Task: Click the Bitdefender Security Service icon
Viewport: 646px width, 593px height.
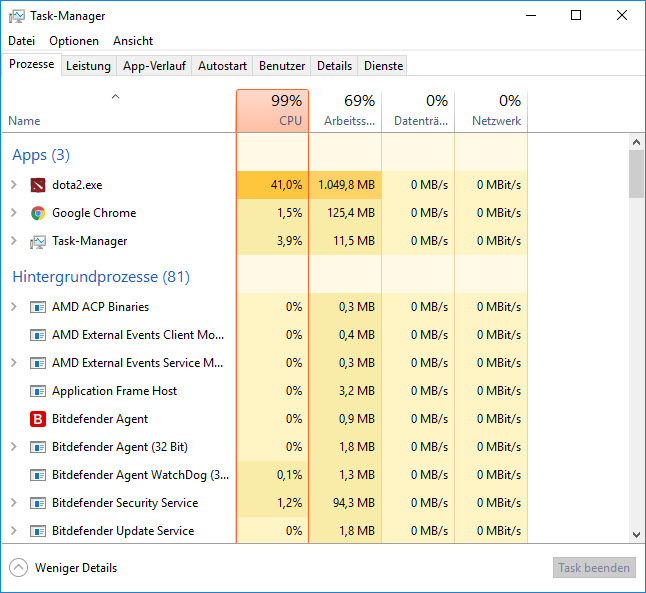Action: pos(38,503)
